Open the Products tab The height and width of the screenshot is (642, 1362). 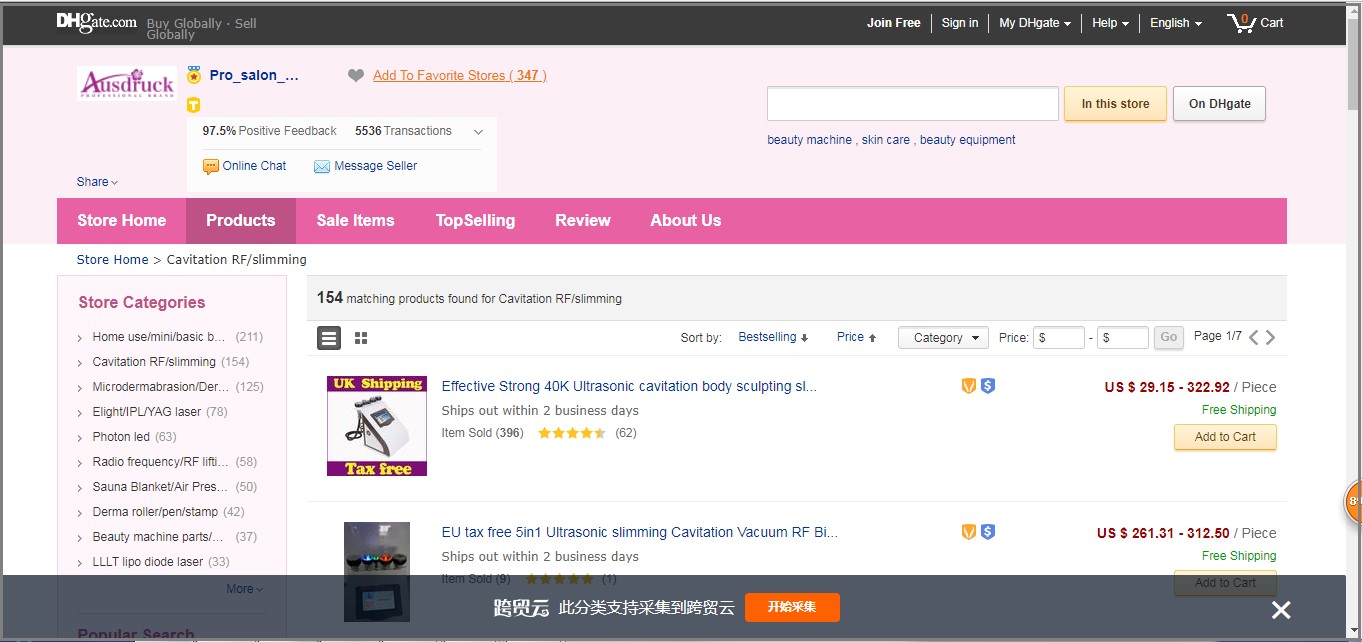coord(241,221)
